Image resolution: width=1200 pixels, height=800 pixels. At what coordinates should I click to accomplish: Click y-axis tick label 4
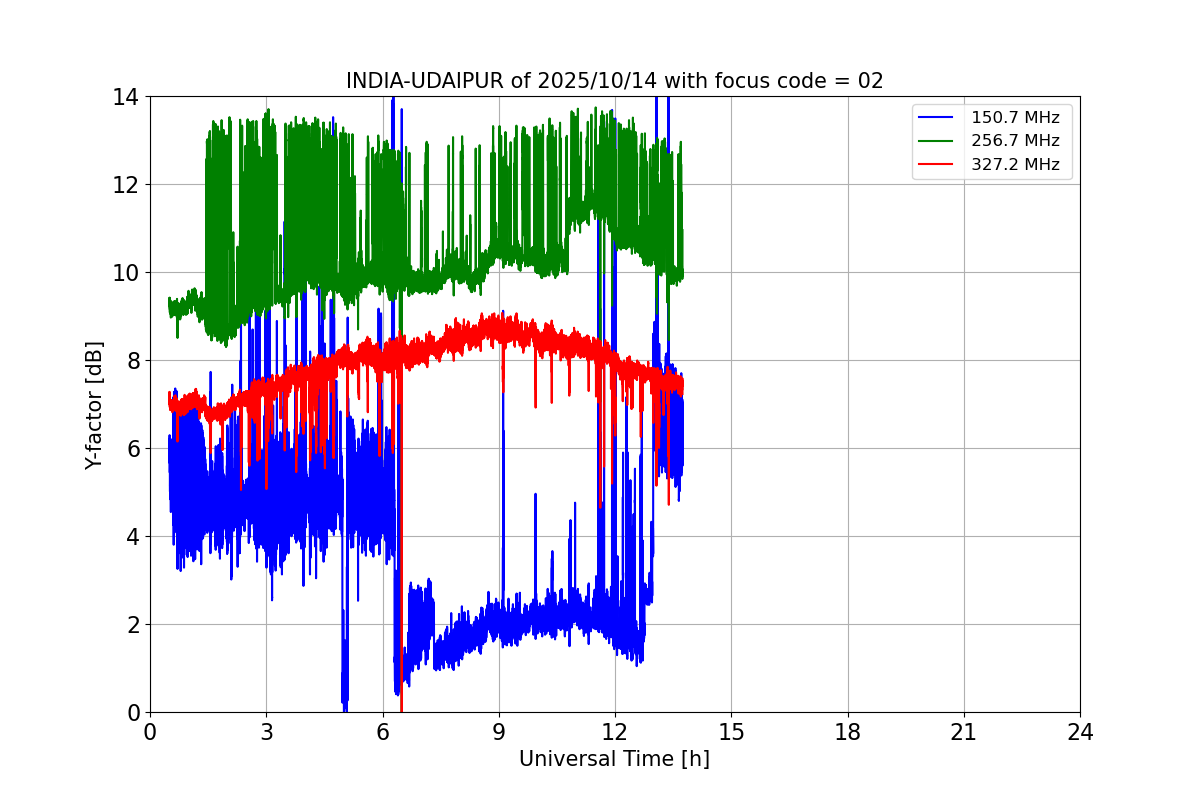(x=132, y=537)
